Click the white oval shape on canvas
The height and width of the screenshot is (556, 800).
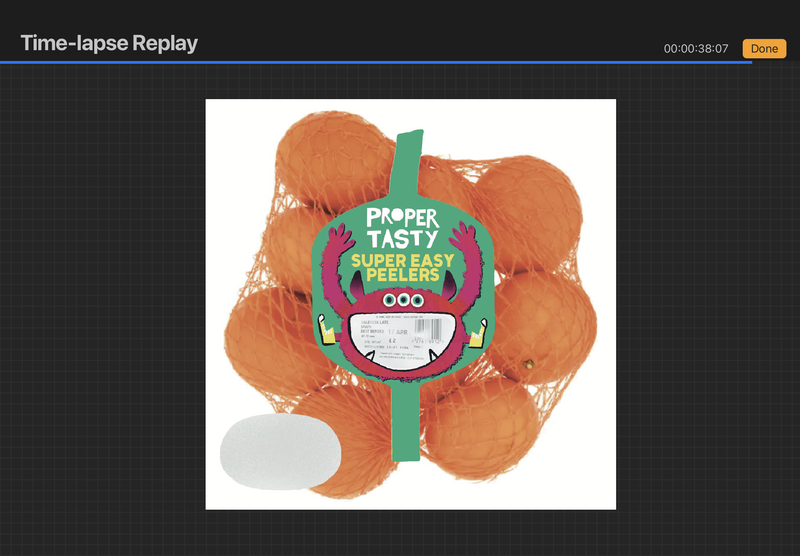coord(280,449)
